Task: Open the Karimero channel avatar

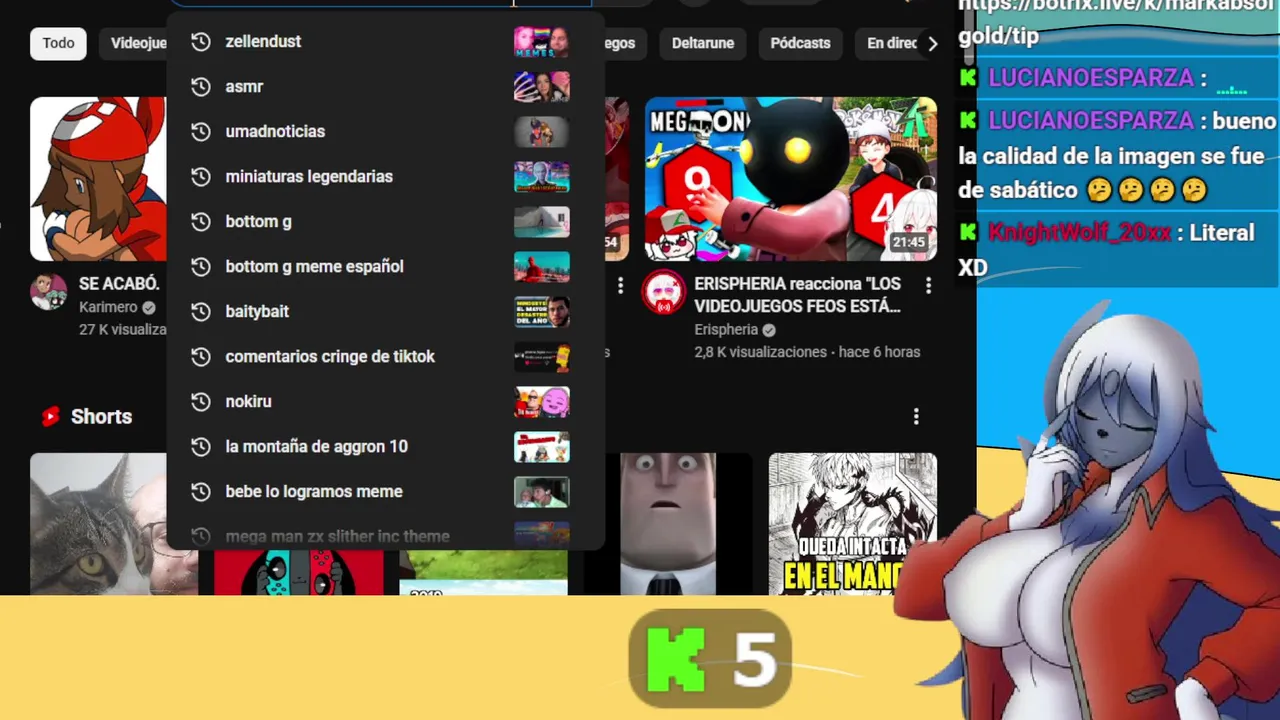Action: (48, 291)
